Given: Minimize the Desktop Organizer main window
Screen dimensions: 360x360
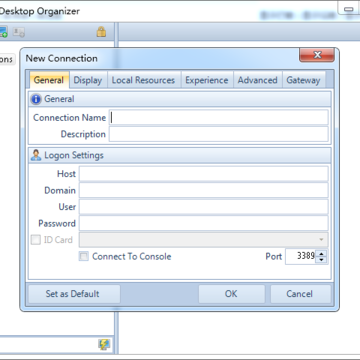Looking at the screenshot, I should tap(349, 8).
